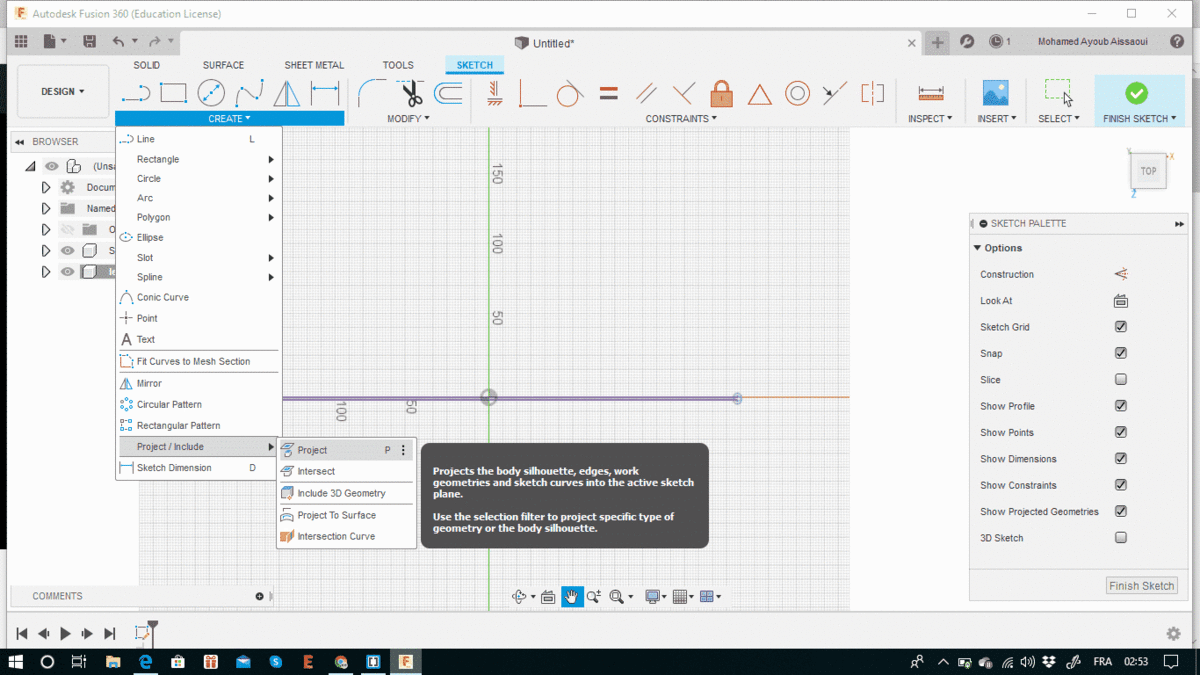Click the TOP view cube face
Screen dimensions: 1200x675
(1148, 171)
